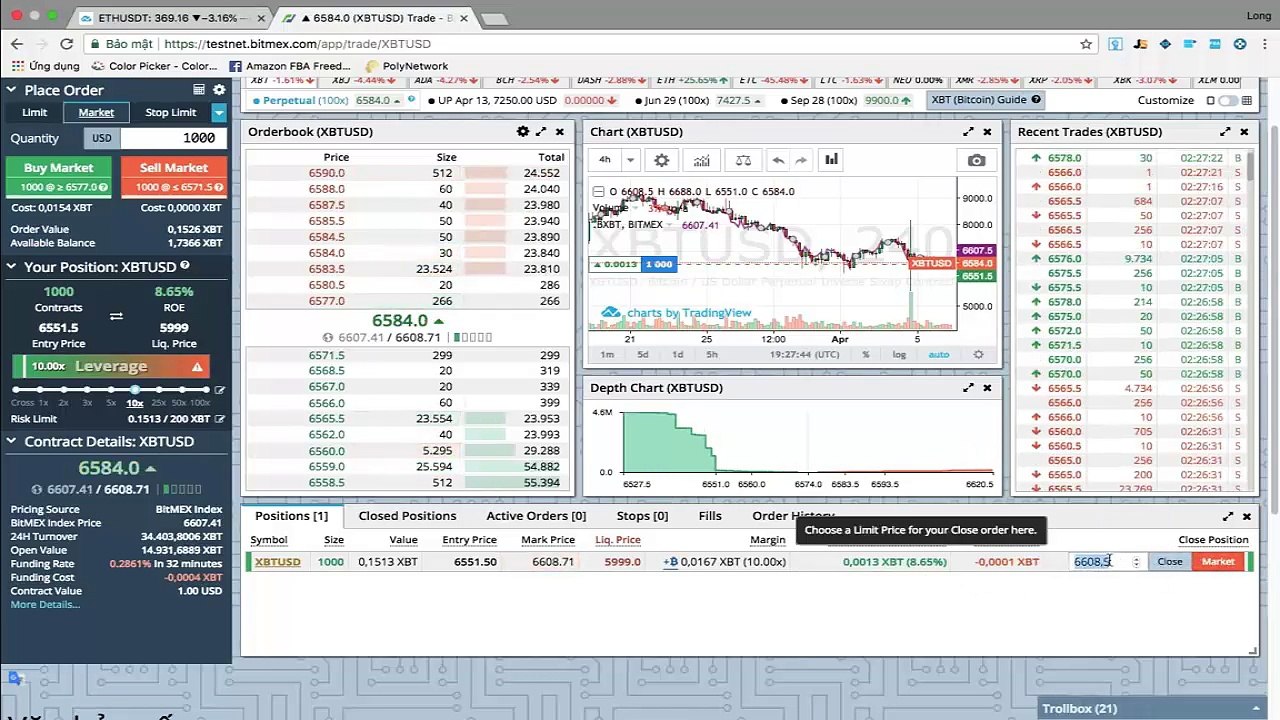The width and height of the screenshot is (1280, 720).
Task: Switch to Closed Positions tab
Action: click(x=407, y=516)
